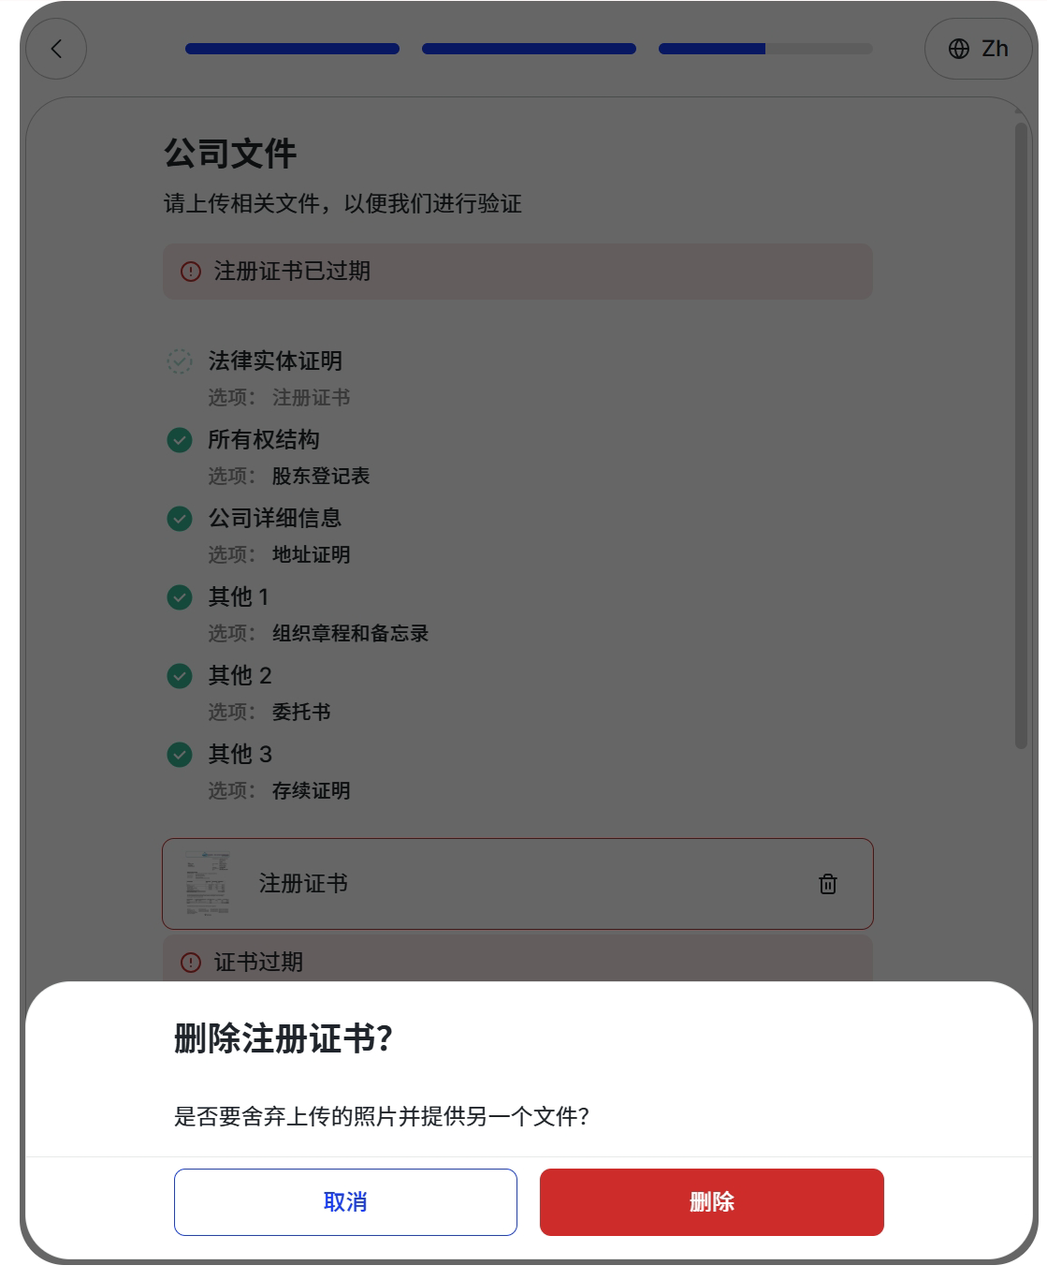The height and width of the screenshot is (1280, 1047).
Task: Click the trash icon for 注册证书
Action: pyautogui.click(x=827, y=884)
